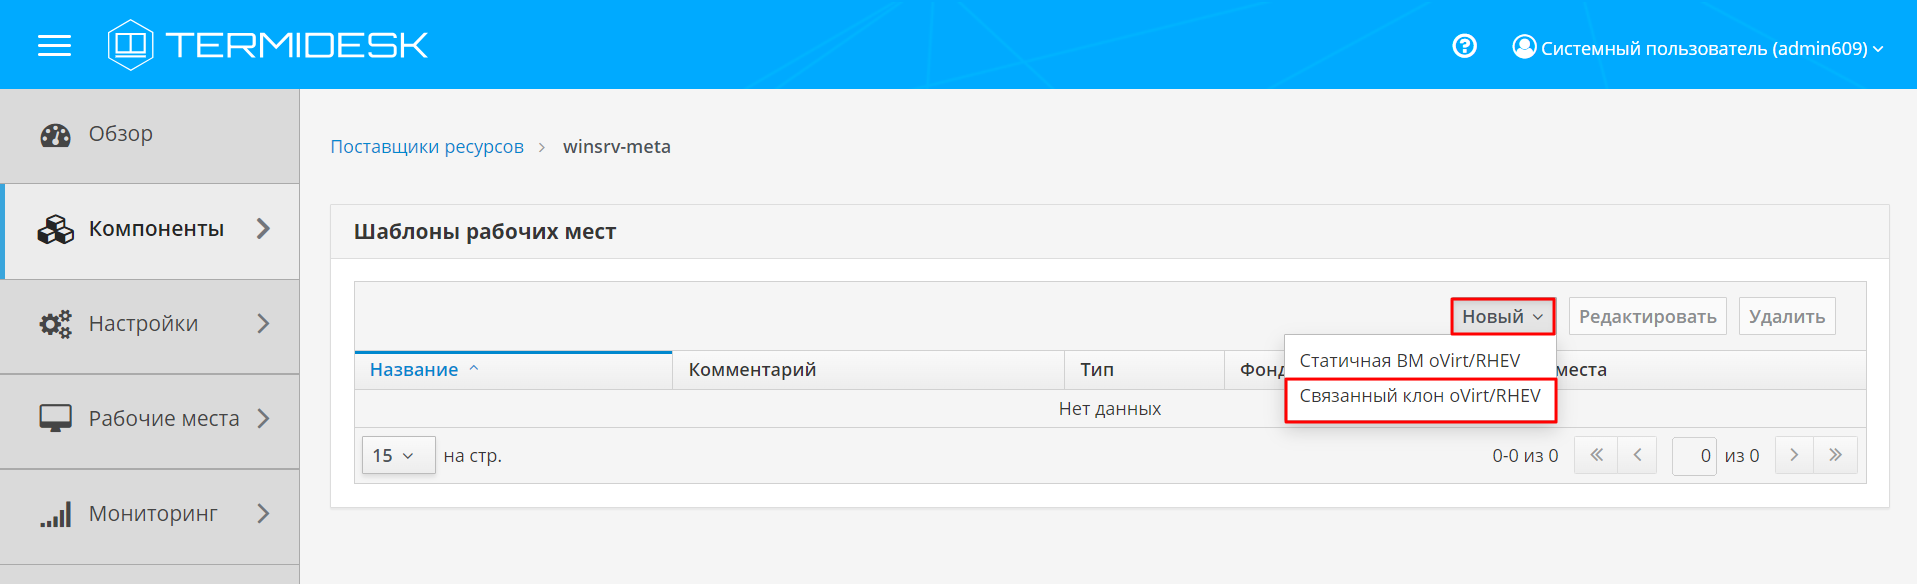Viewport: 1917px width, 584px height.
Task: Click the user avatar icon
Action: coord(1524,46)
